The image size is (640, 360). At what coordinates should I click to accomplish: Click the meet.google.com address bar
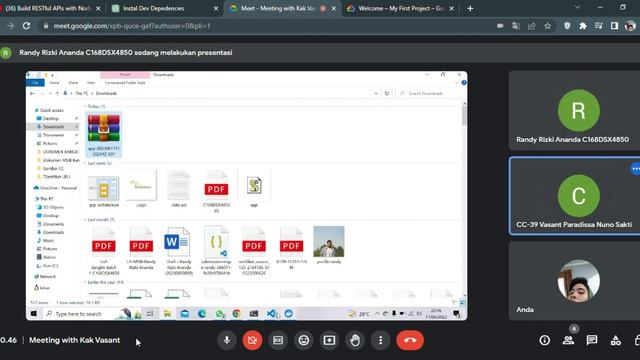tap(265, 26)
